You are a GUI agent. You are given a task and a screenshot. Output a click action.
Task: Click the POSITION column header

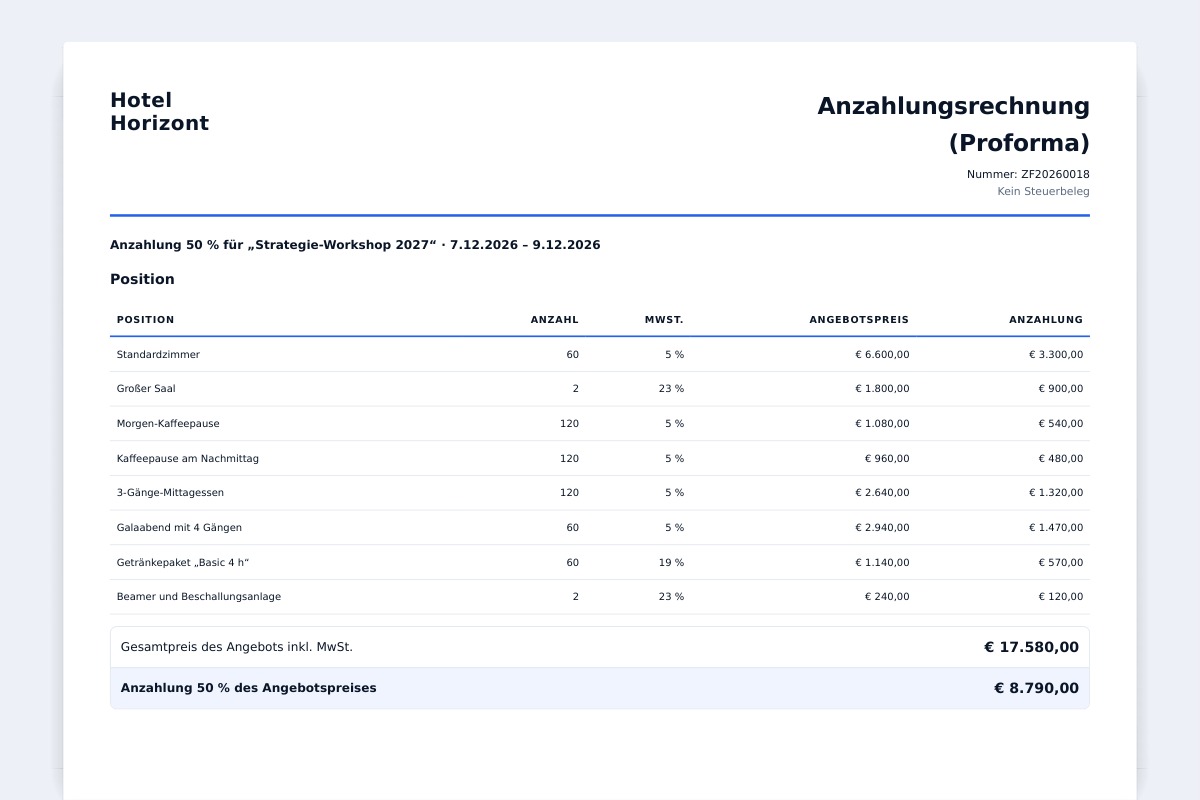(145, 320)
